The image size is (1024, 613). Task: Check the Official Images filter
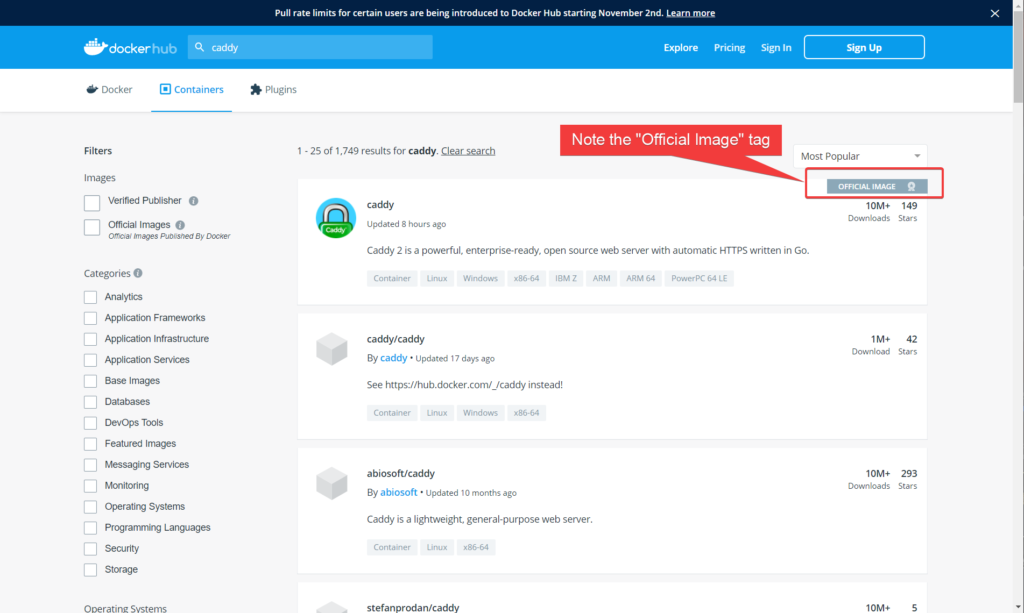91,227
